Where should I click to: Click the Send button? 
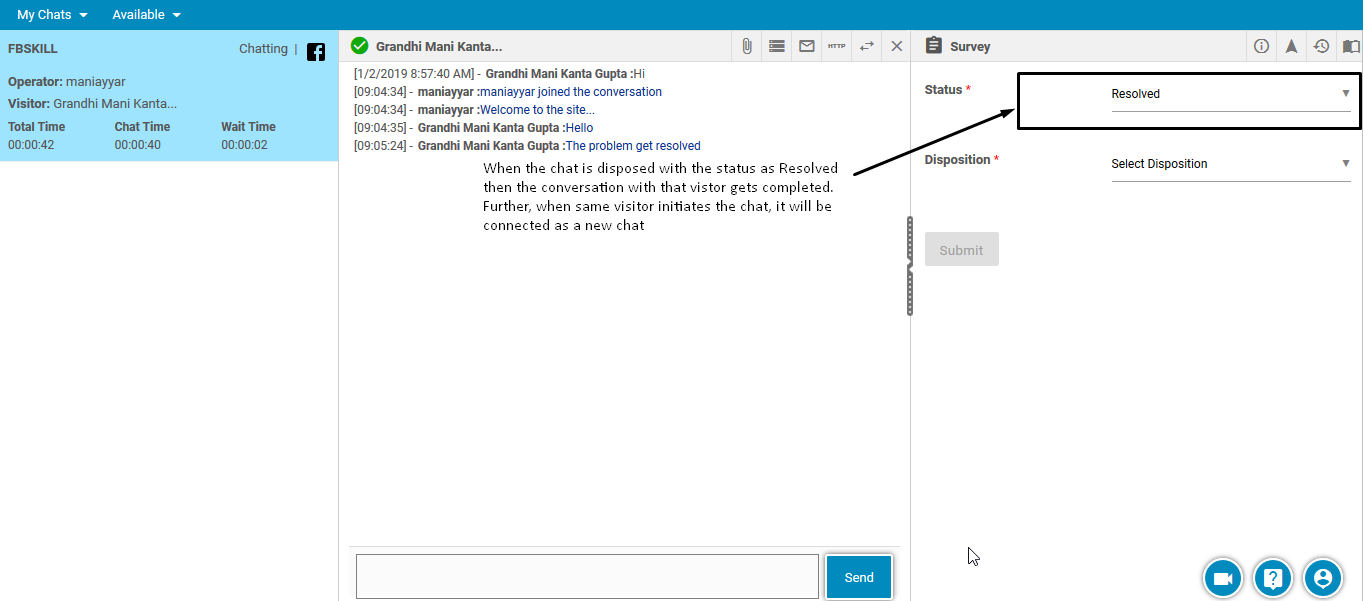[858, 577]
